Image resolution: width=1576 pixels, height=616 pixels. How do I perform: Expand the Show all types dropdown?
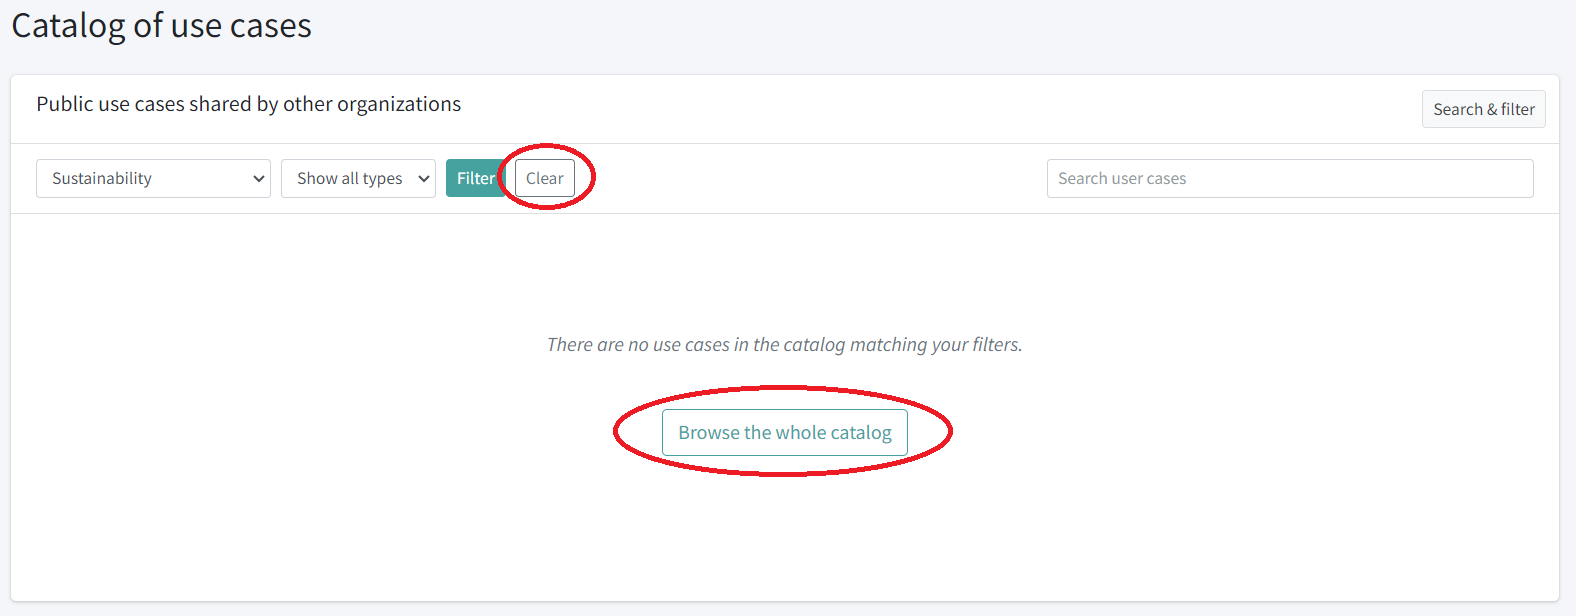(358, 178)
